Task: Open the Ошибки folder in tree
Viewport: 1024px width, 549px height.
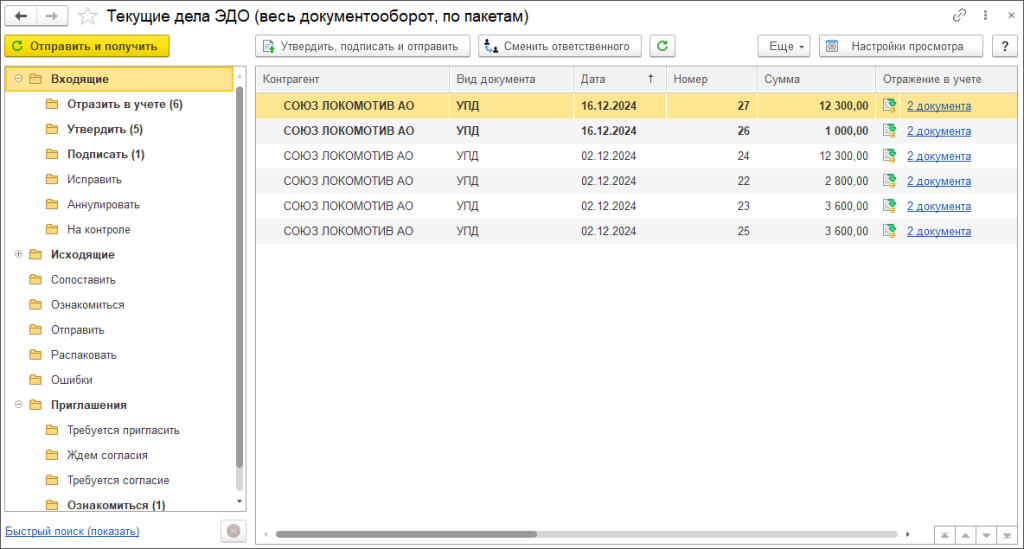Action: click(72, 380)
